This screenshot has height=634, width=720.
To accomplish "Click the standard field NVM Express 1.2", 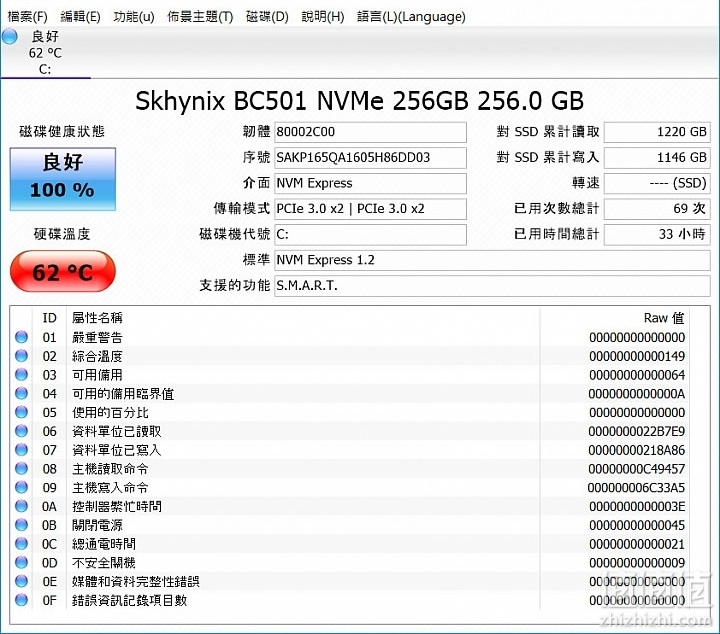I will coord(492,260).
